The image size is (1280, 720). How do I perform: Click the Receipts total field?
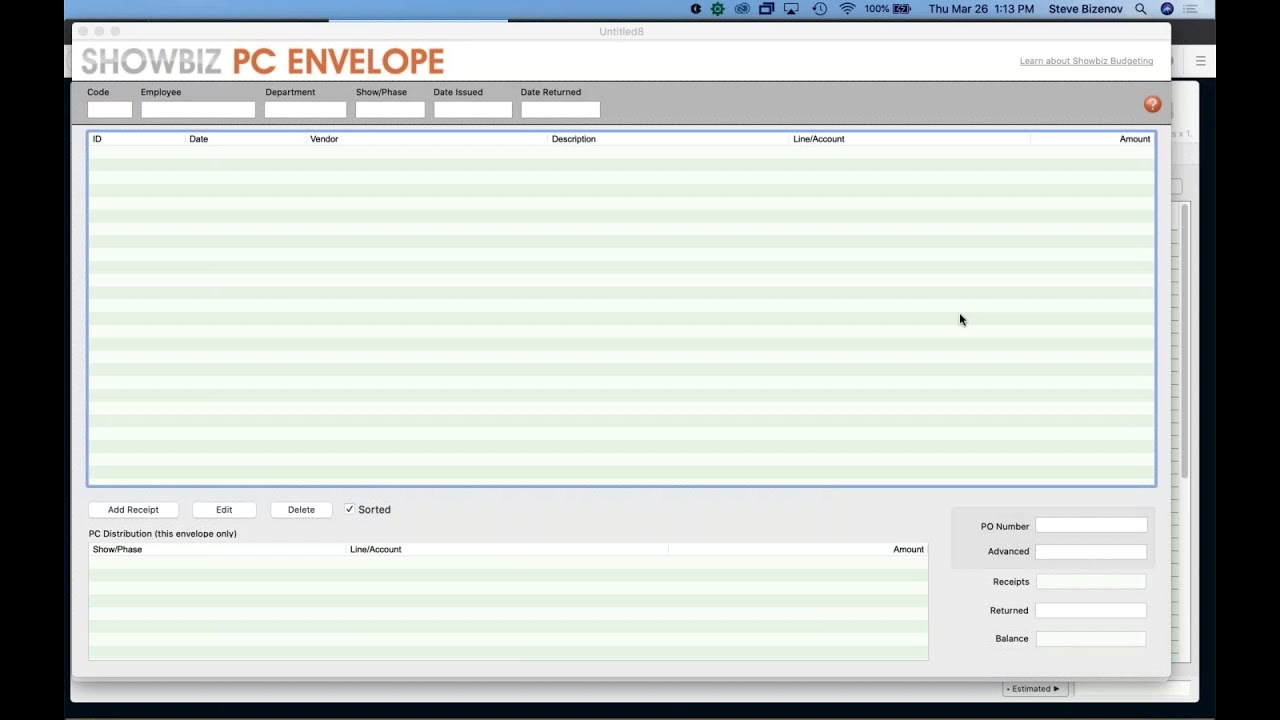coord(1091,581)
